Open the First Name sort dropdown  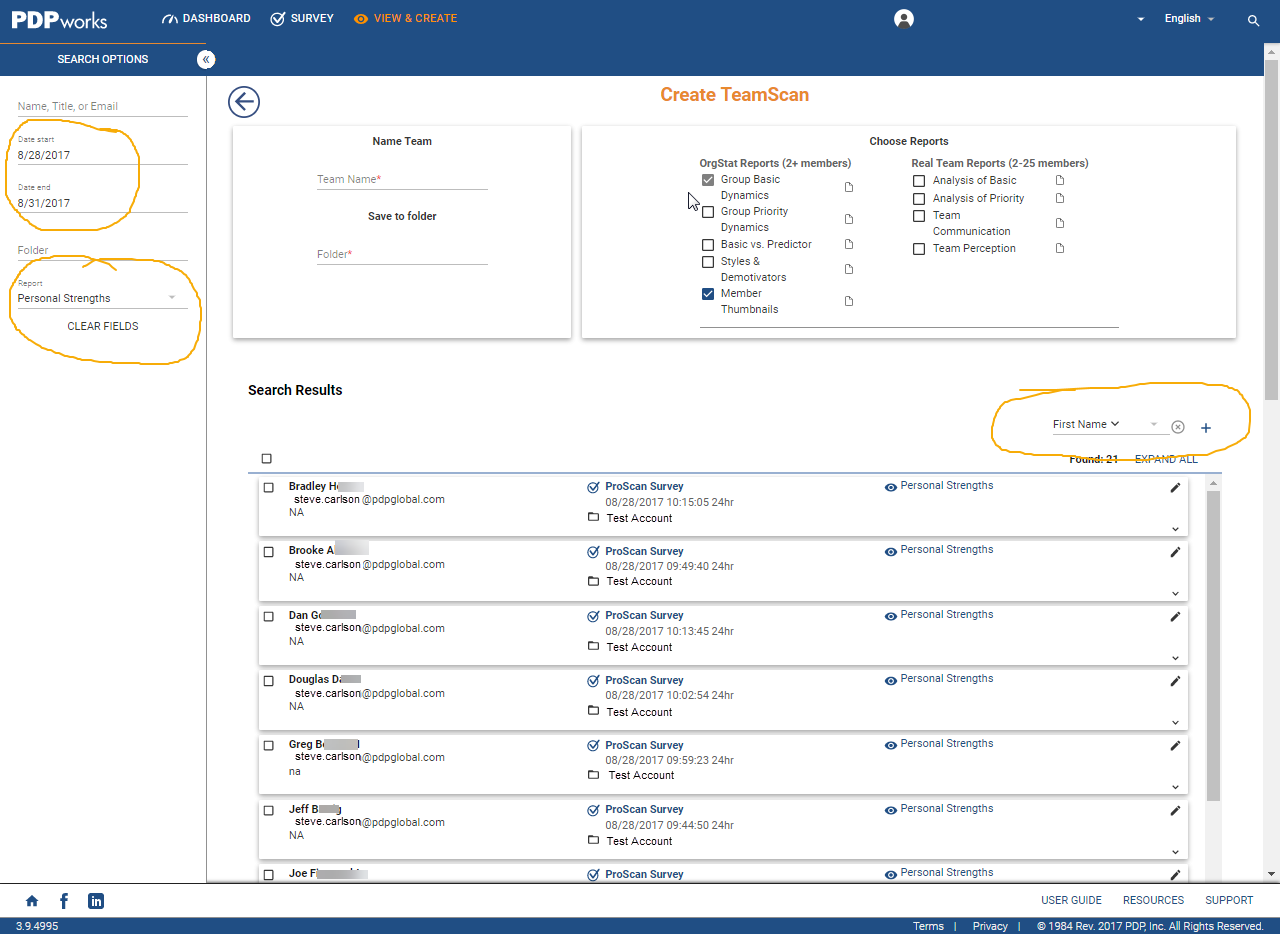tap(1110, 425)
